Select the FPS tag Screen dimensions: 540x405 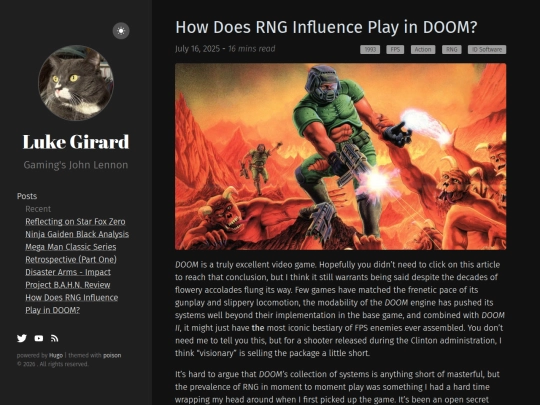tap(395, 50)
